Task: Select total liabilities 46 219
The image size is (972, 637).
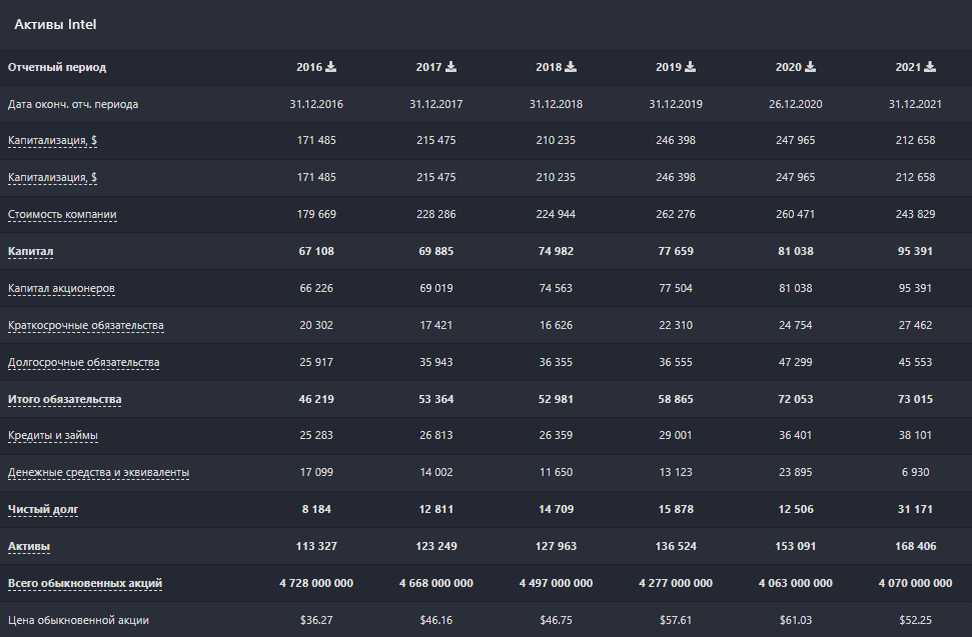Action: (316, 400)
